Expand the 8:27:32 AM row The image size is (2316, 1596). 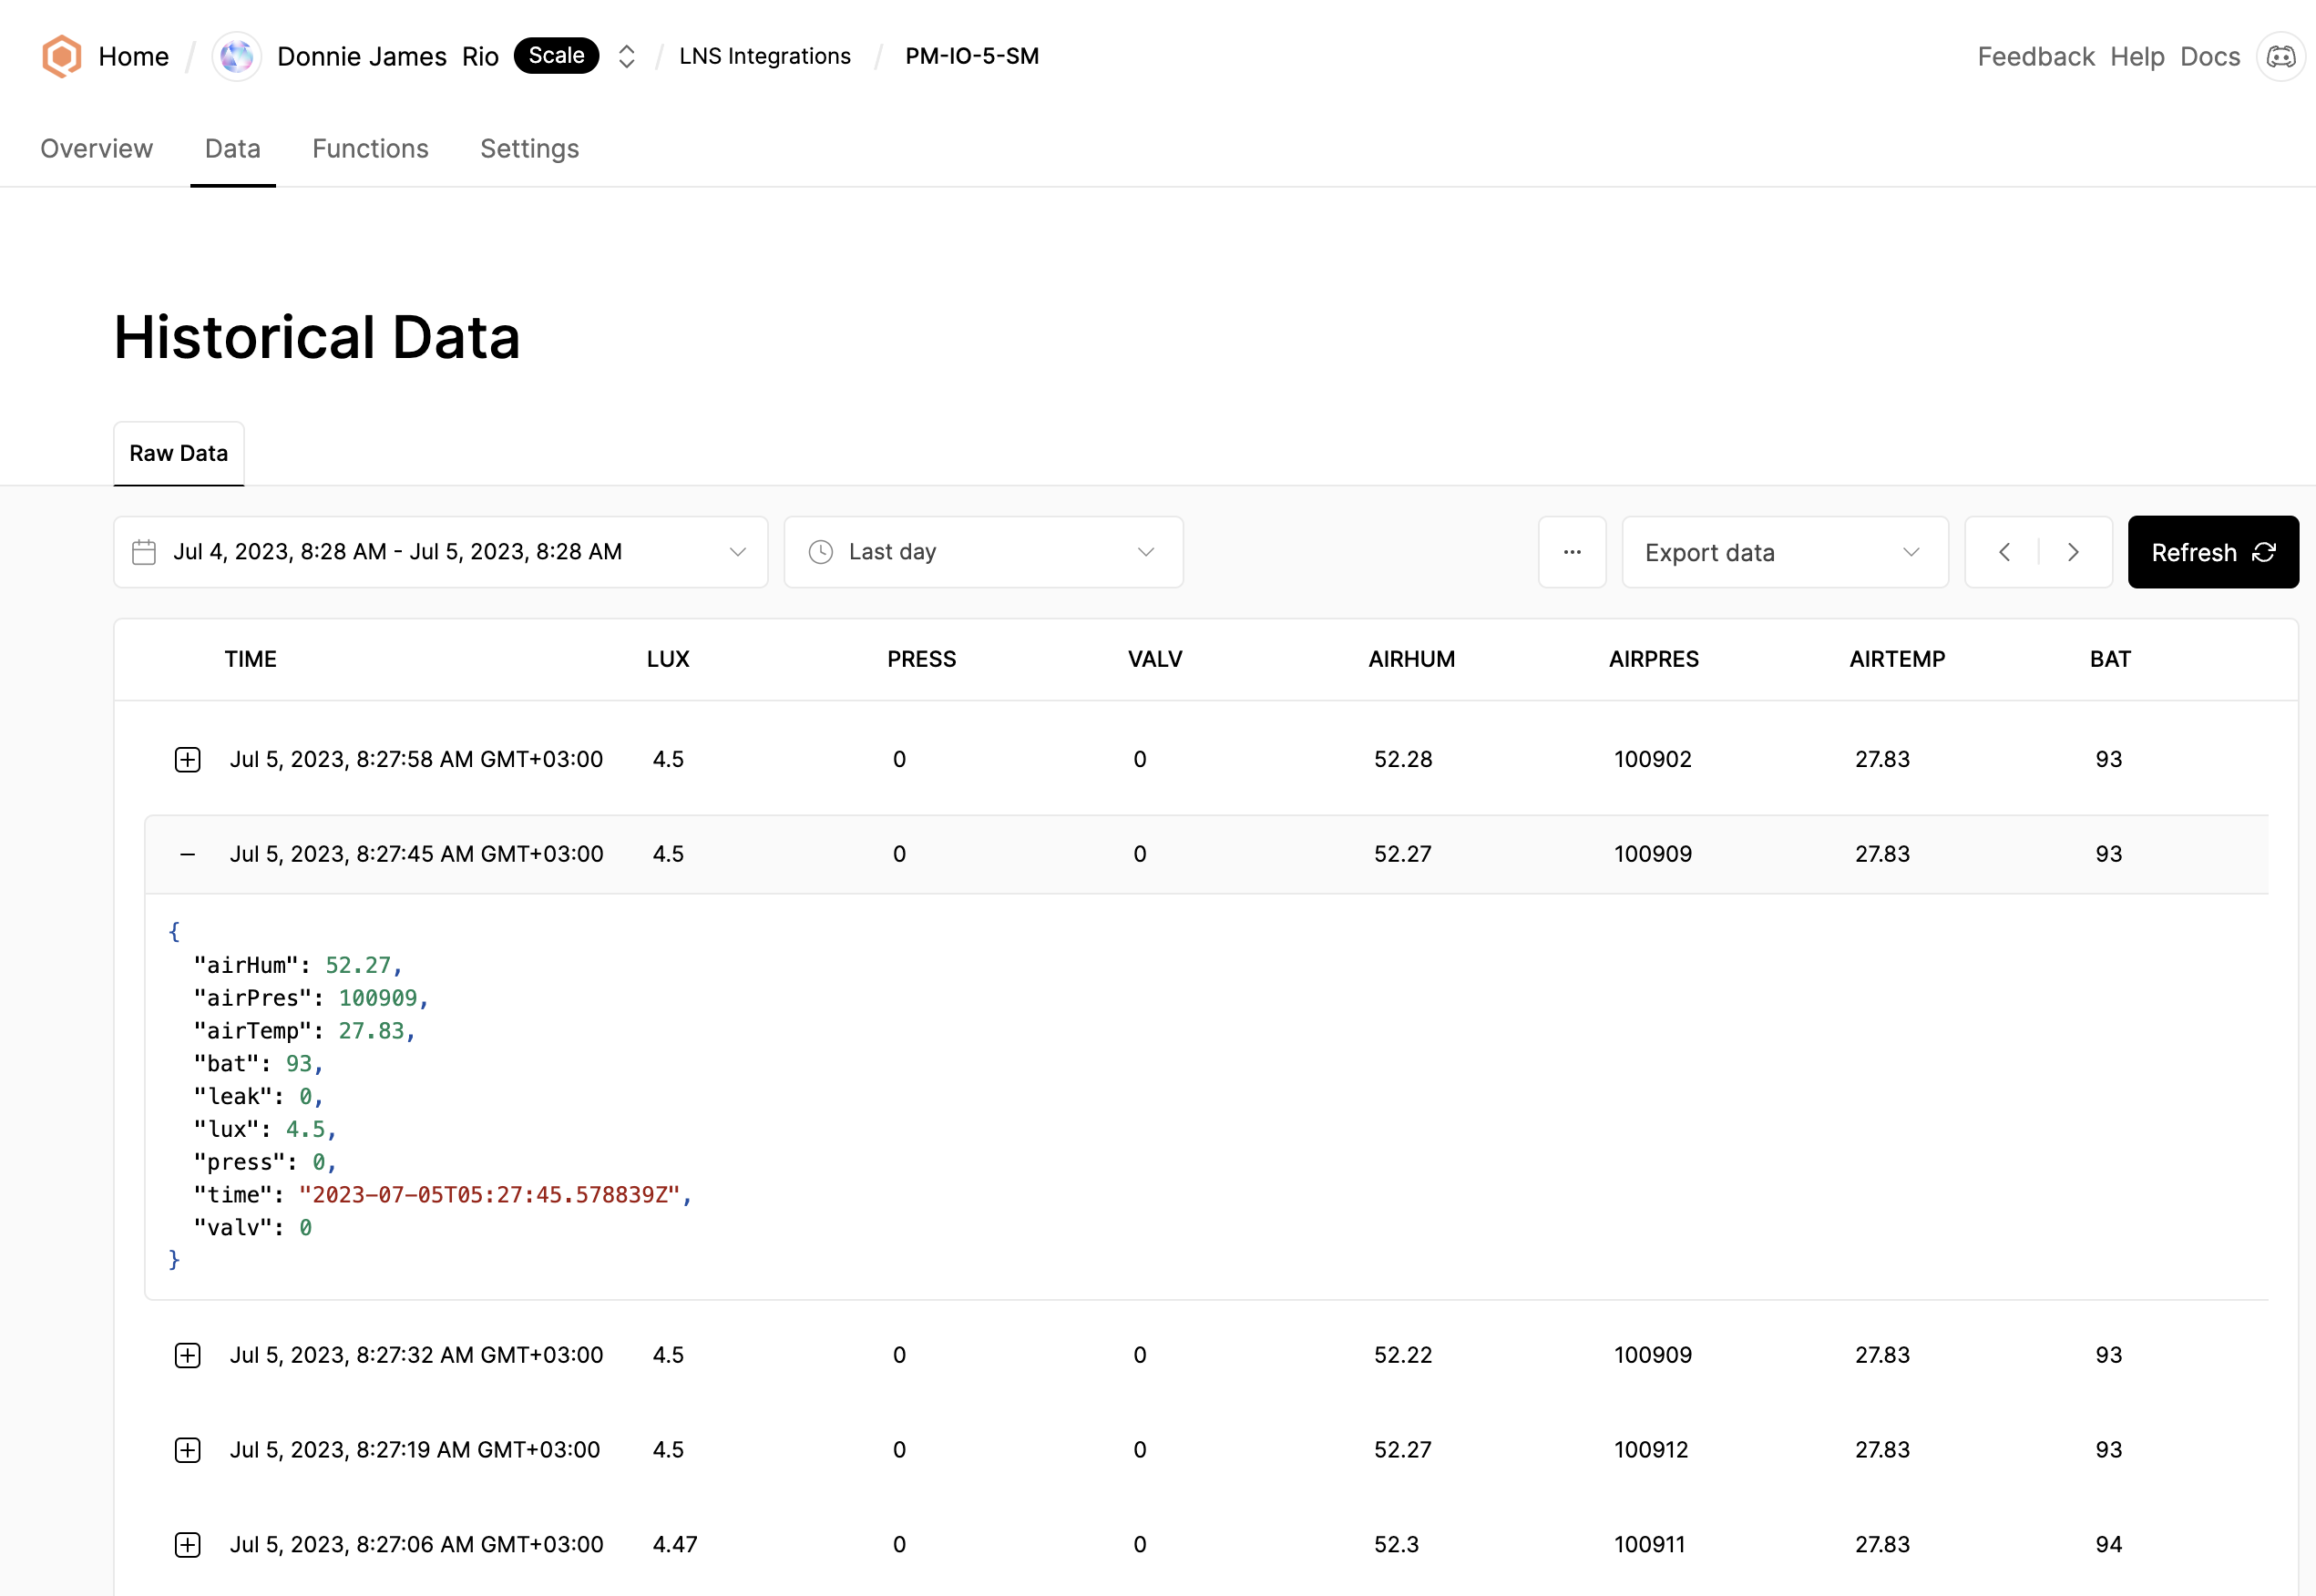click(x=187, y=1355)
